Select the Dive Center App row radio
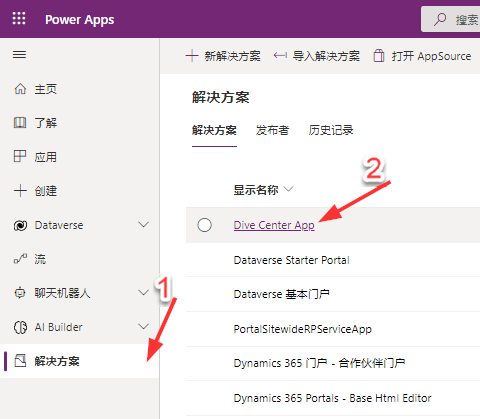This screenshot has width=480, height=419. [204, 225]
